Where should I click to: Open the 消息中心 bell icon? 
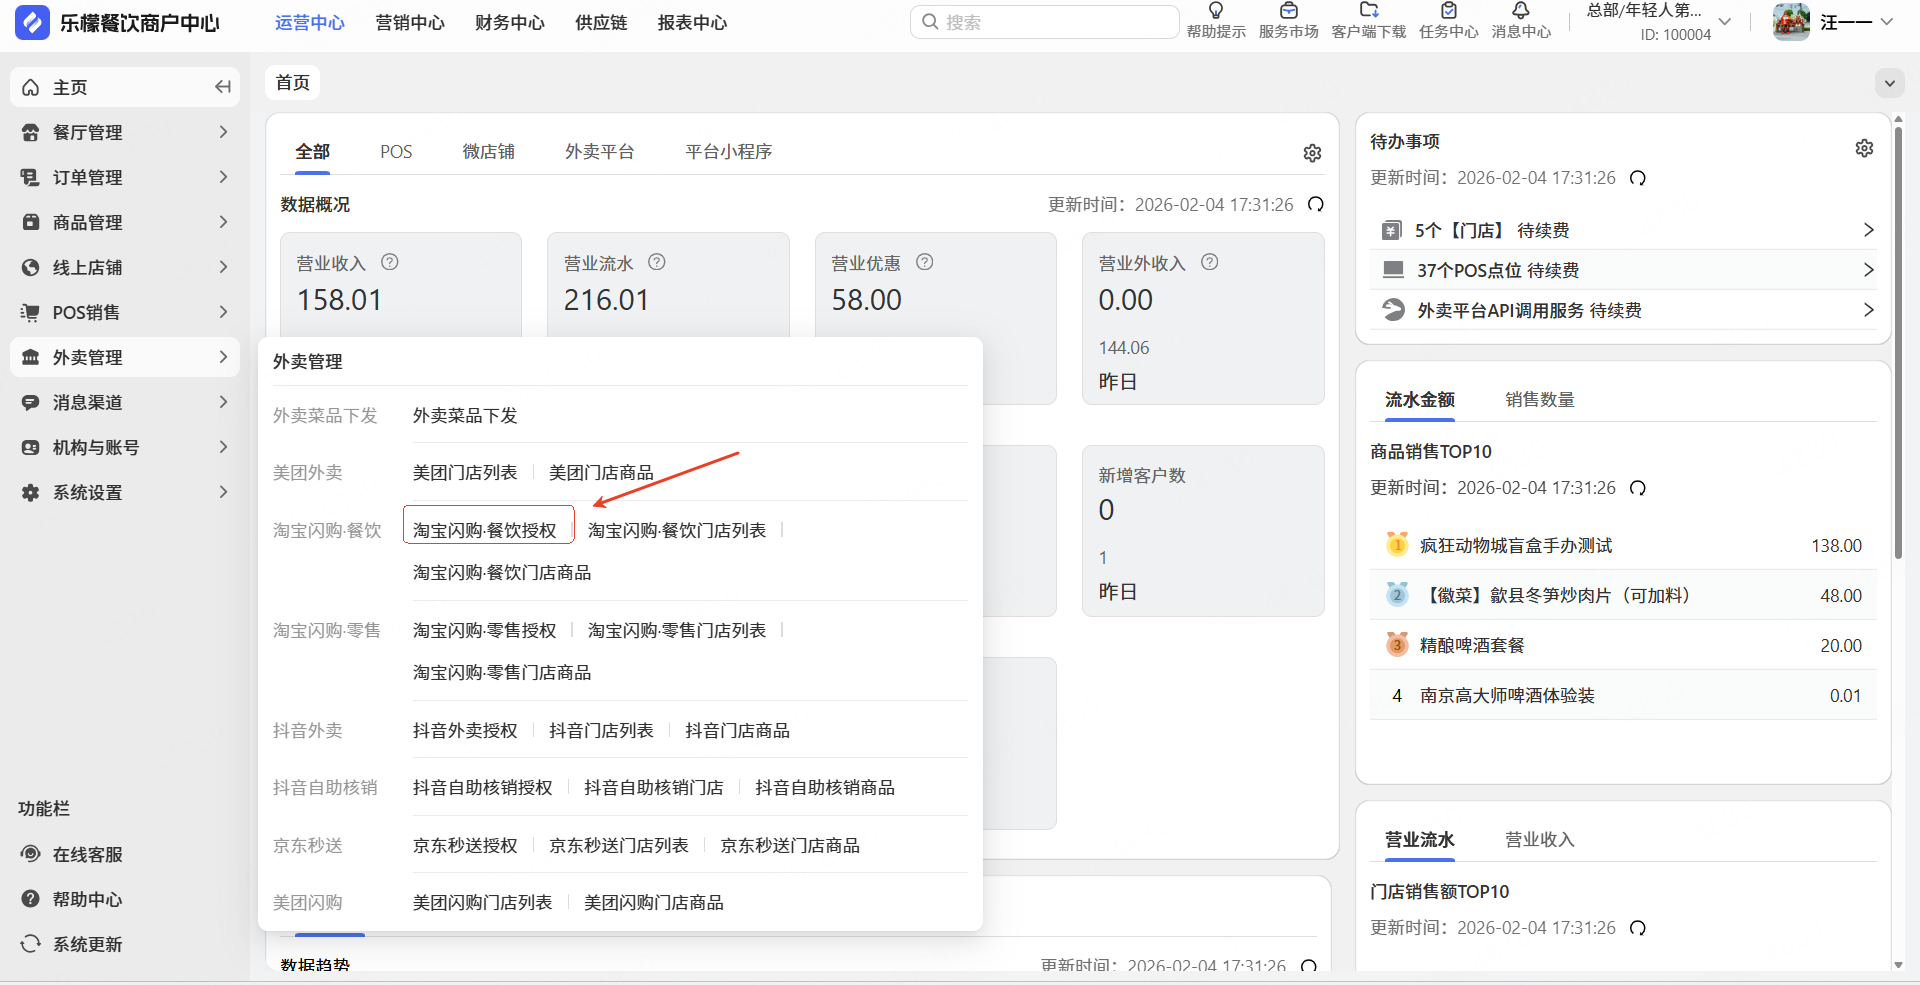tap(1521, 10)
